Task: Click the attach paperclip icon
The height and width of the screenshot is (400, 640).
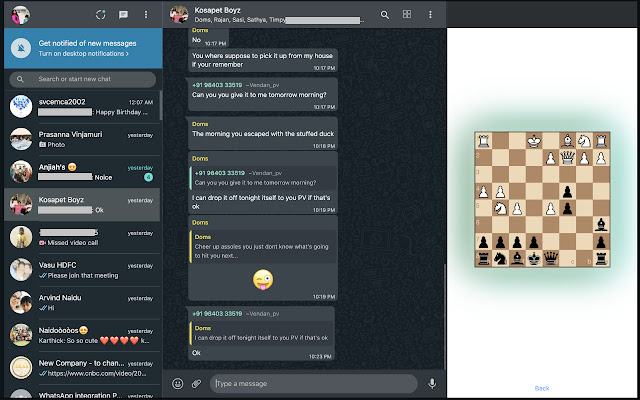Action: 197,384
